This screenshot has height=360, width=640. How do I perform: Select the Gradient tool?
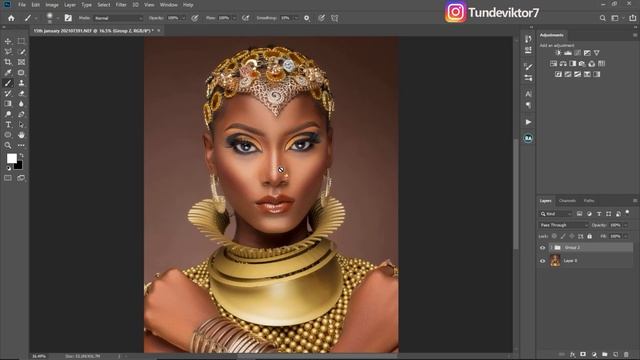[x=8, y=104]
